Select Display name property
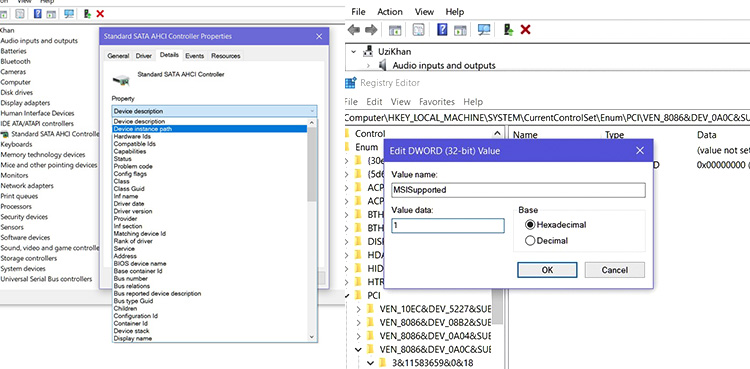This screenshot has width=750, height=369. tap(132, 338)
